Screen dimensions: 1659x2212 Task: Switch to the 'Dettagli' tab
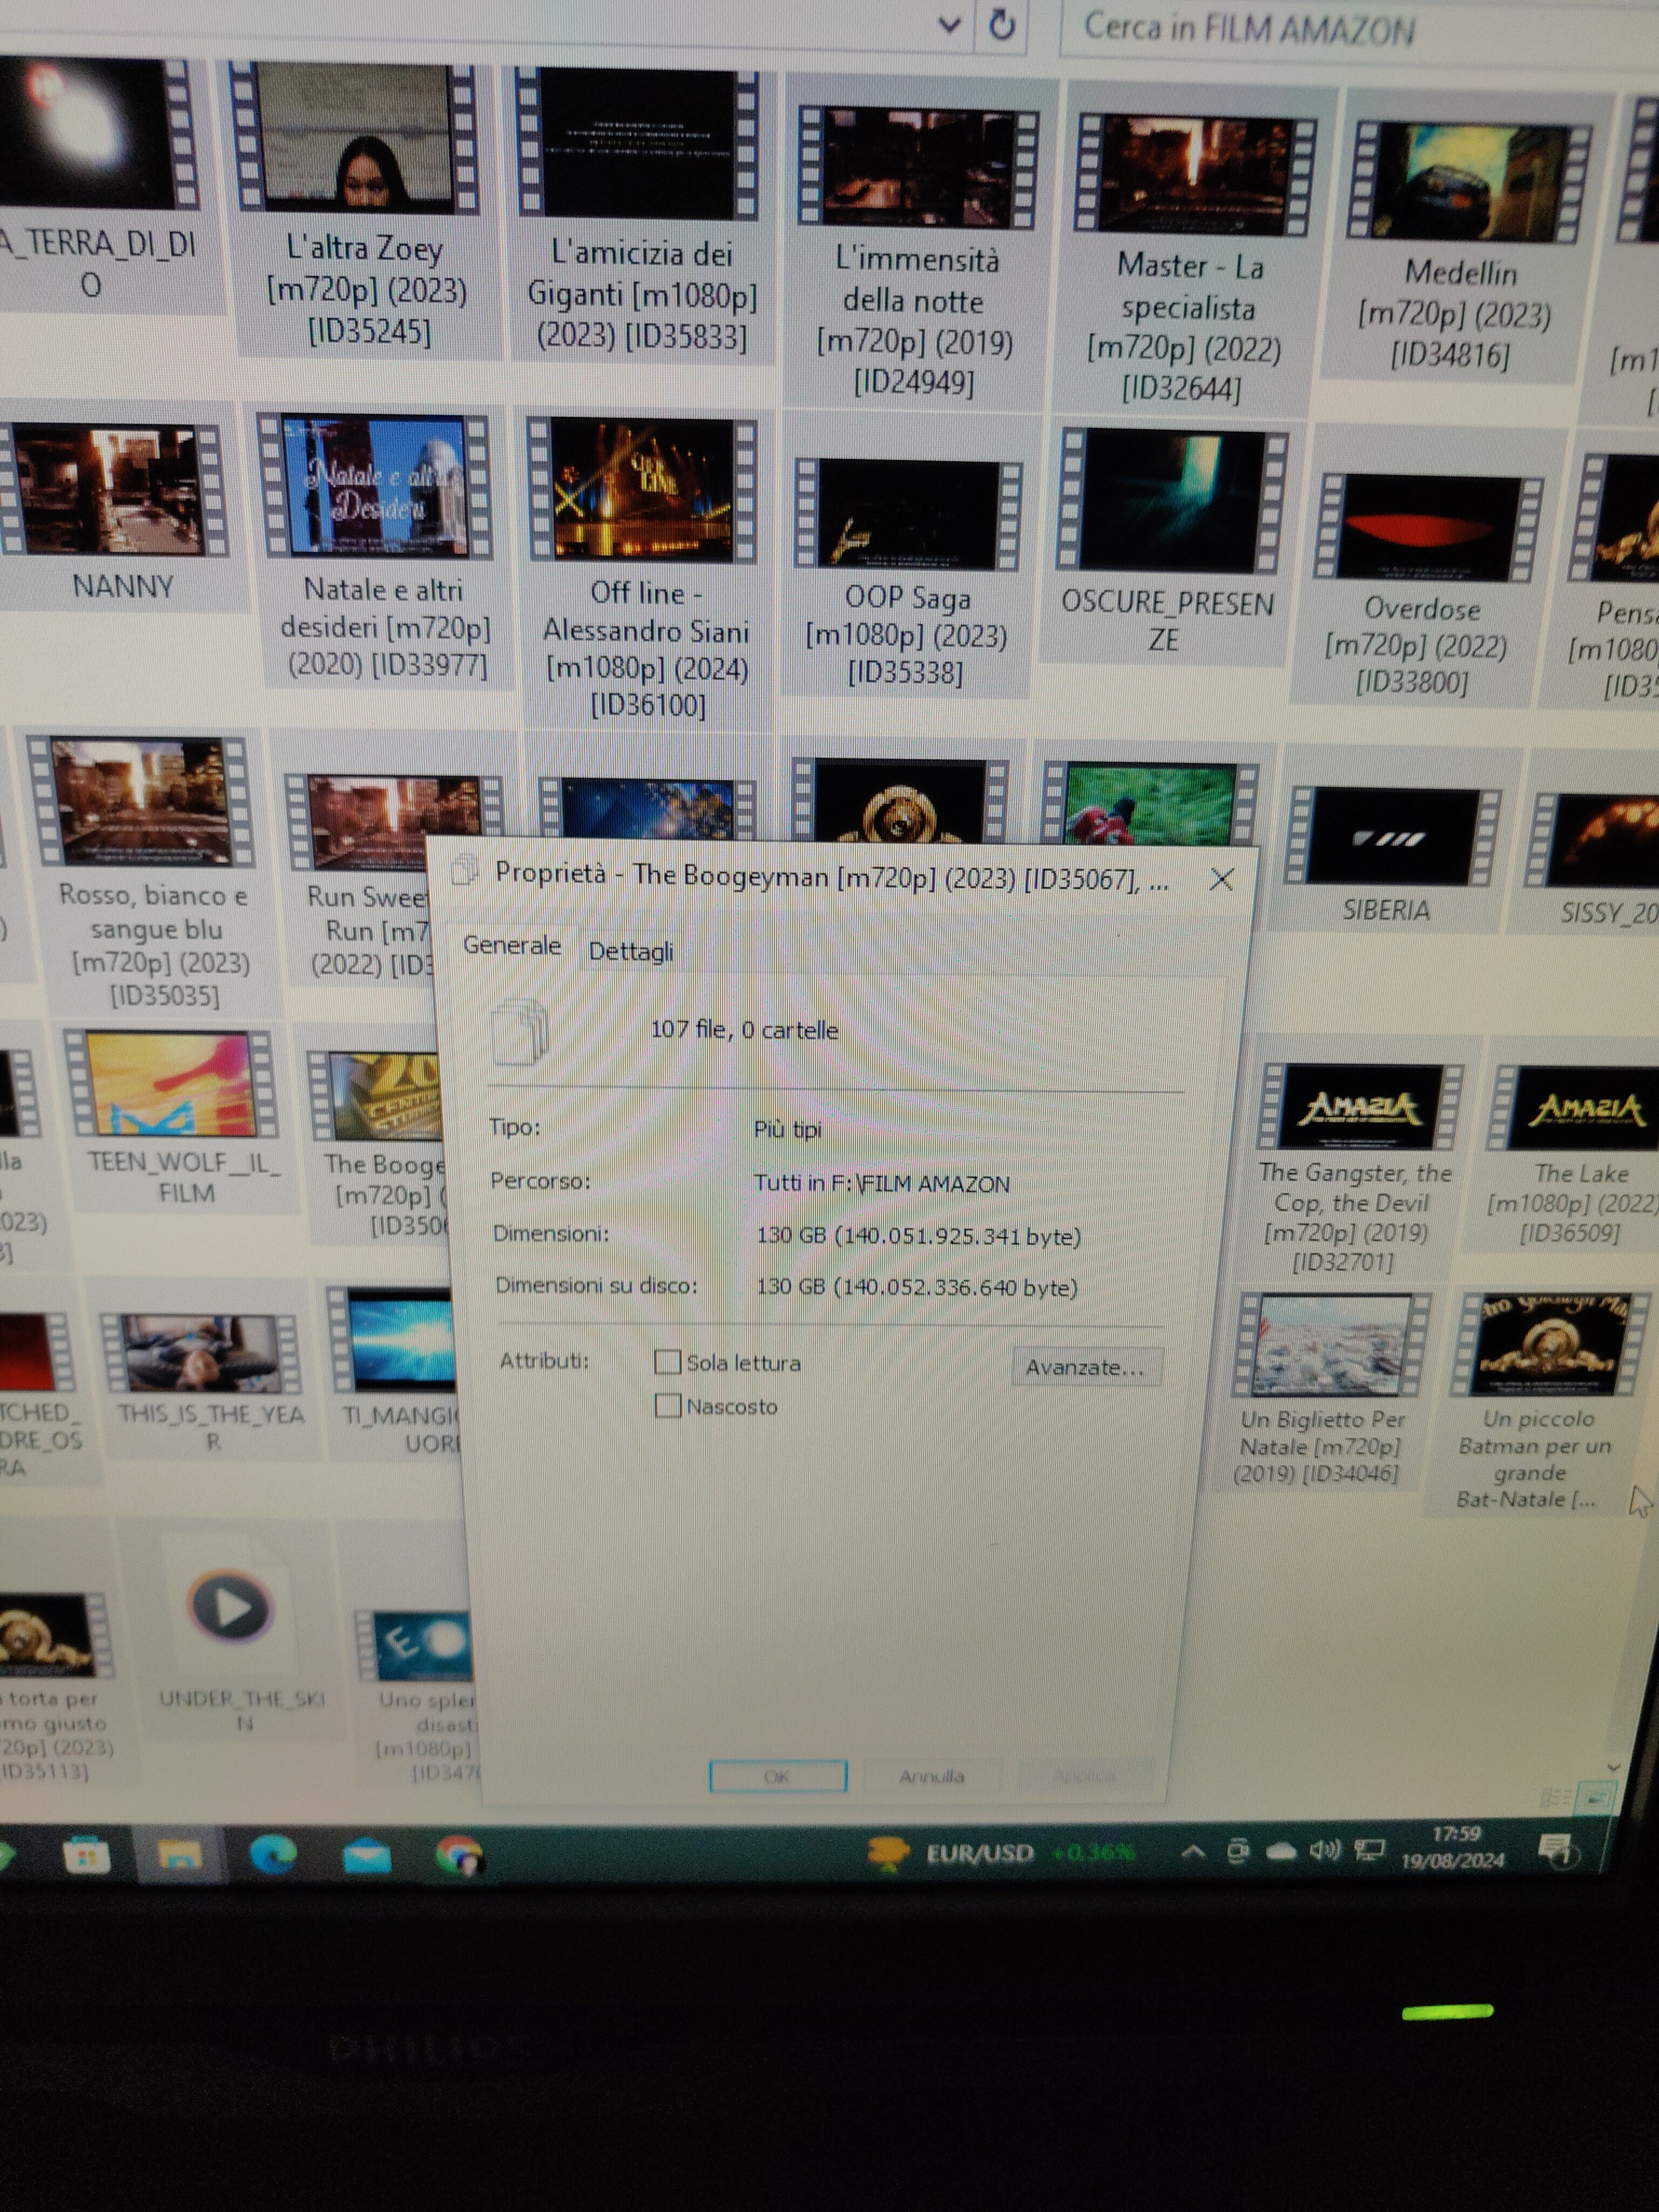[630, 951]
